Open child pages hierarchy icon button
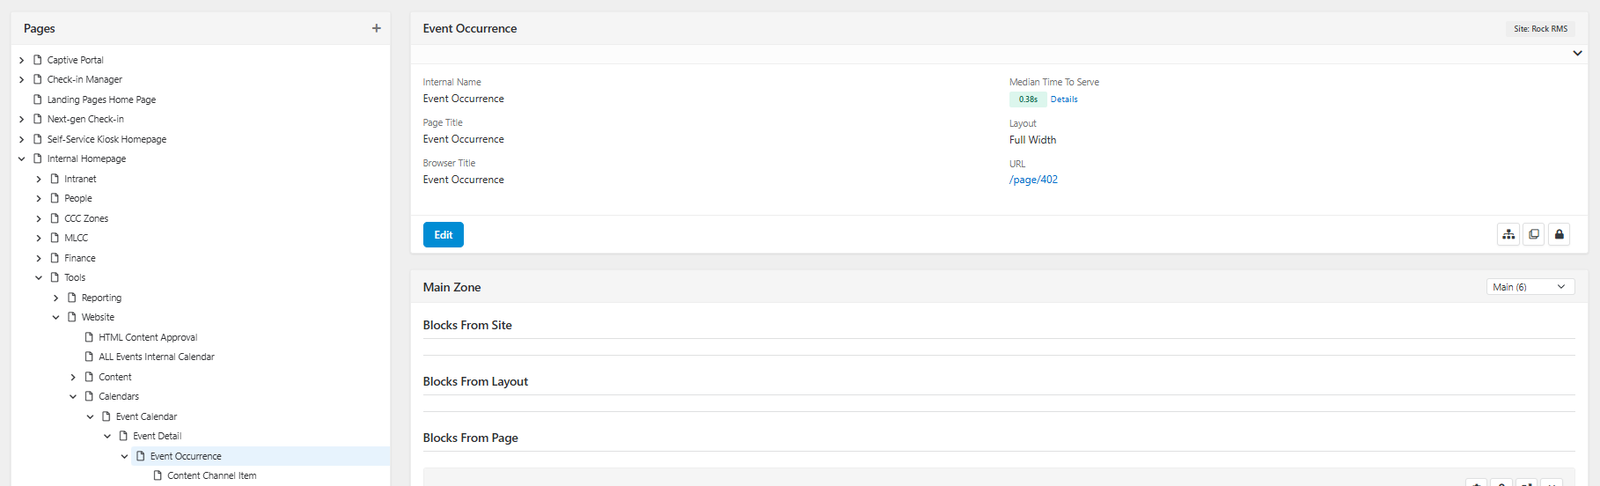The width and height of the screenshot is (1600, 486). coord(1508,234)
